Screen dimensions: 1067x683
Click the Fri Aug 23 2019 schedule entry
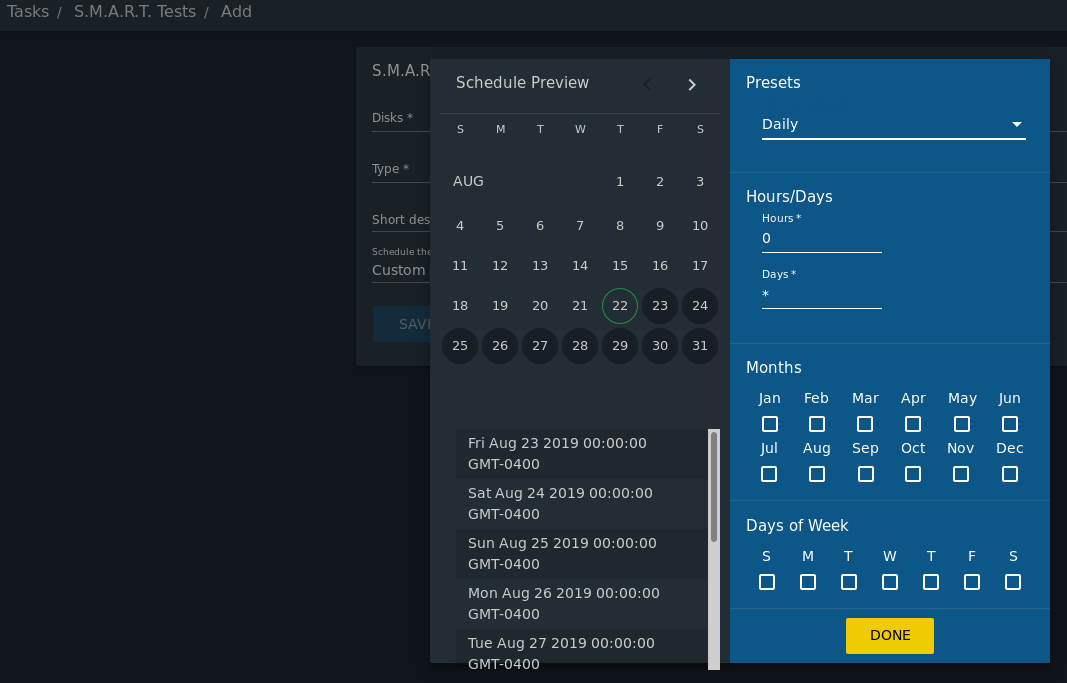[x=582, y=454]
